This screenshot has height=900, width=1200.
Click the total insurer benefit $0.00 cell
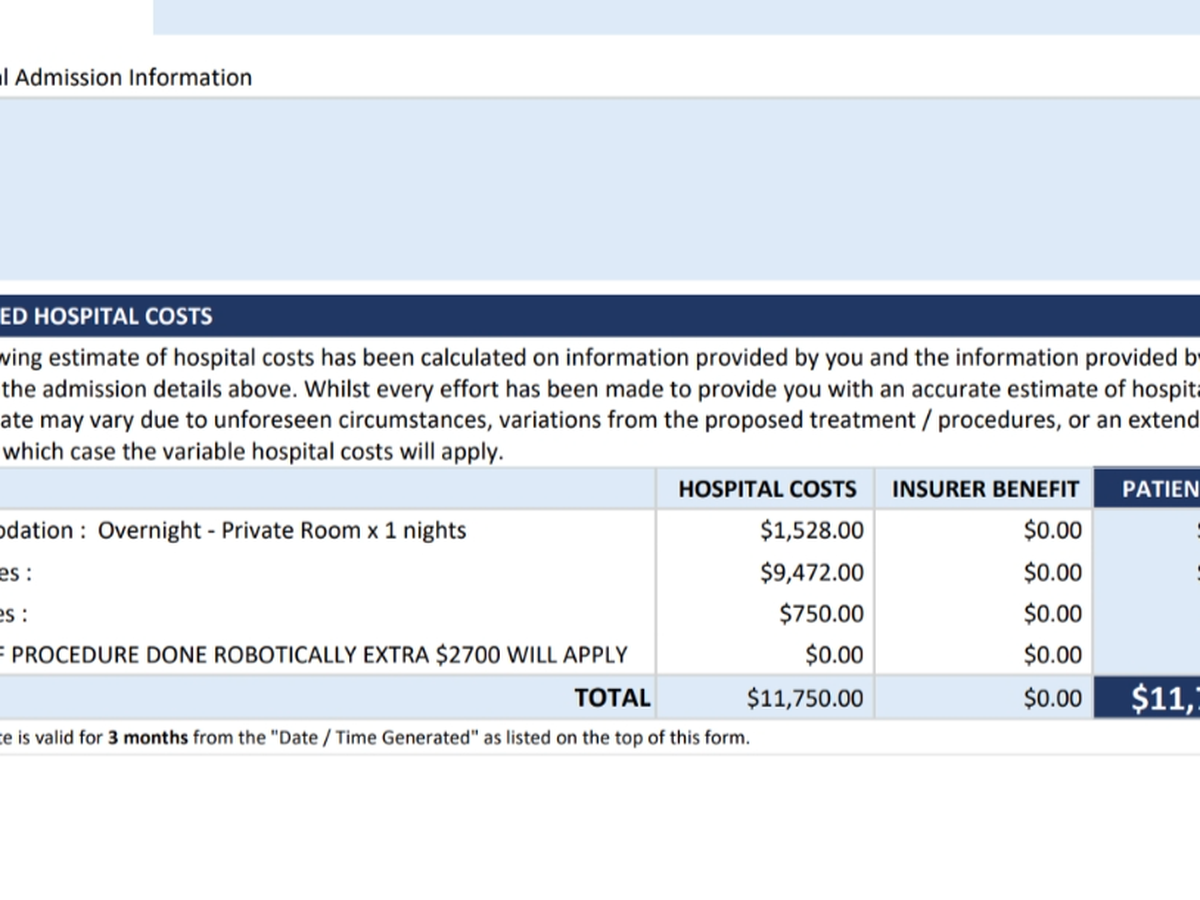pyautogui.click(x=1053, y=698)
